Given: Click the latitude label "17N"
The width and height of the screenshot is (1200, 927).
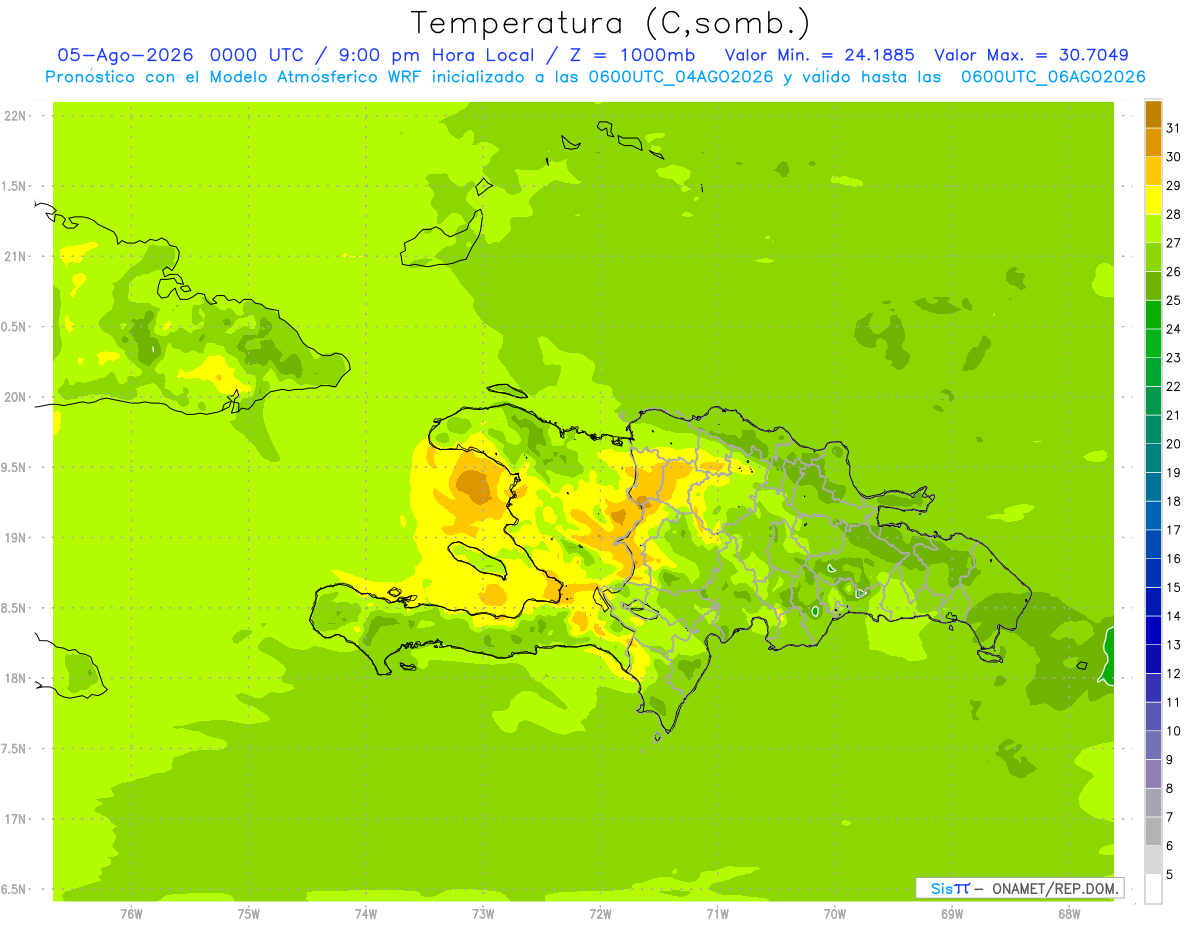Looking at the screenshot, I should pos(16,819).
